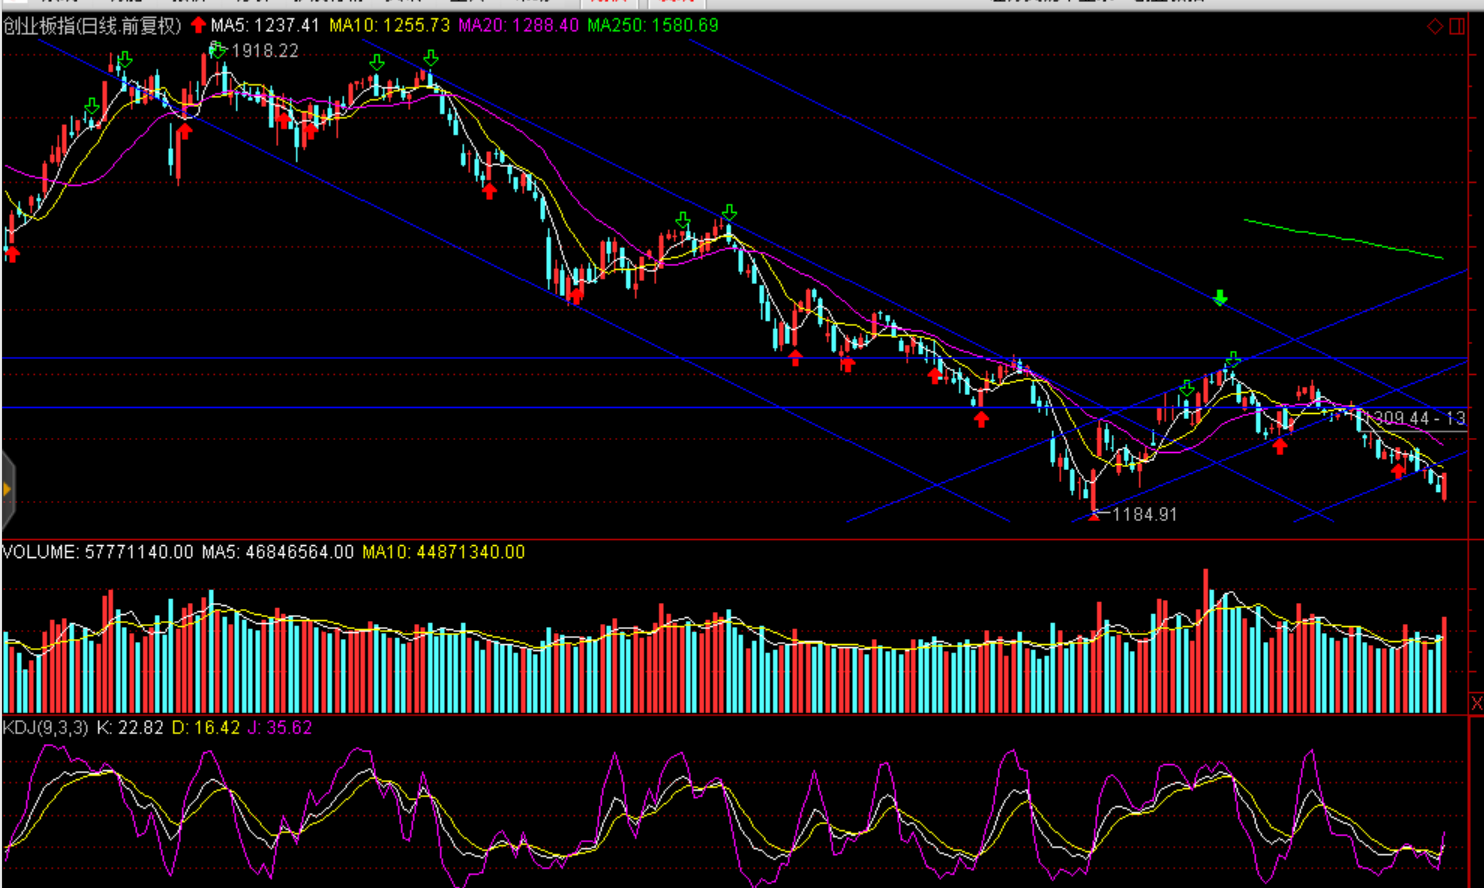Click the green sell arrow at 1918.22 high

pos(217,49)
